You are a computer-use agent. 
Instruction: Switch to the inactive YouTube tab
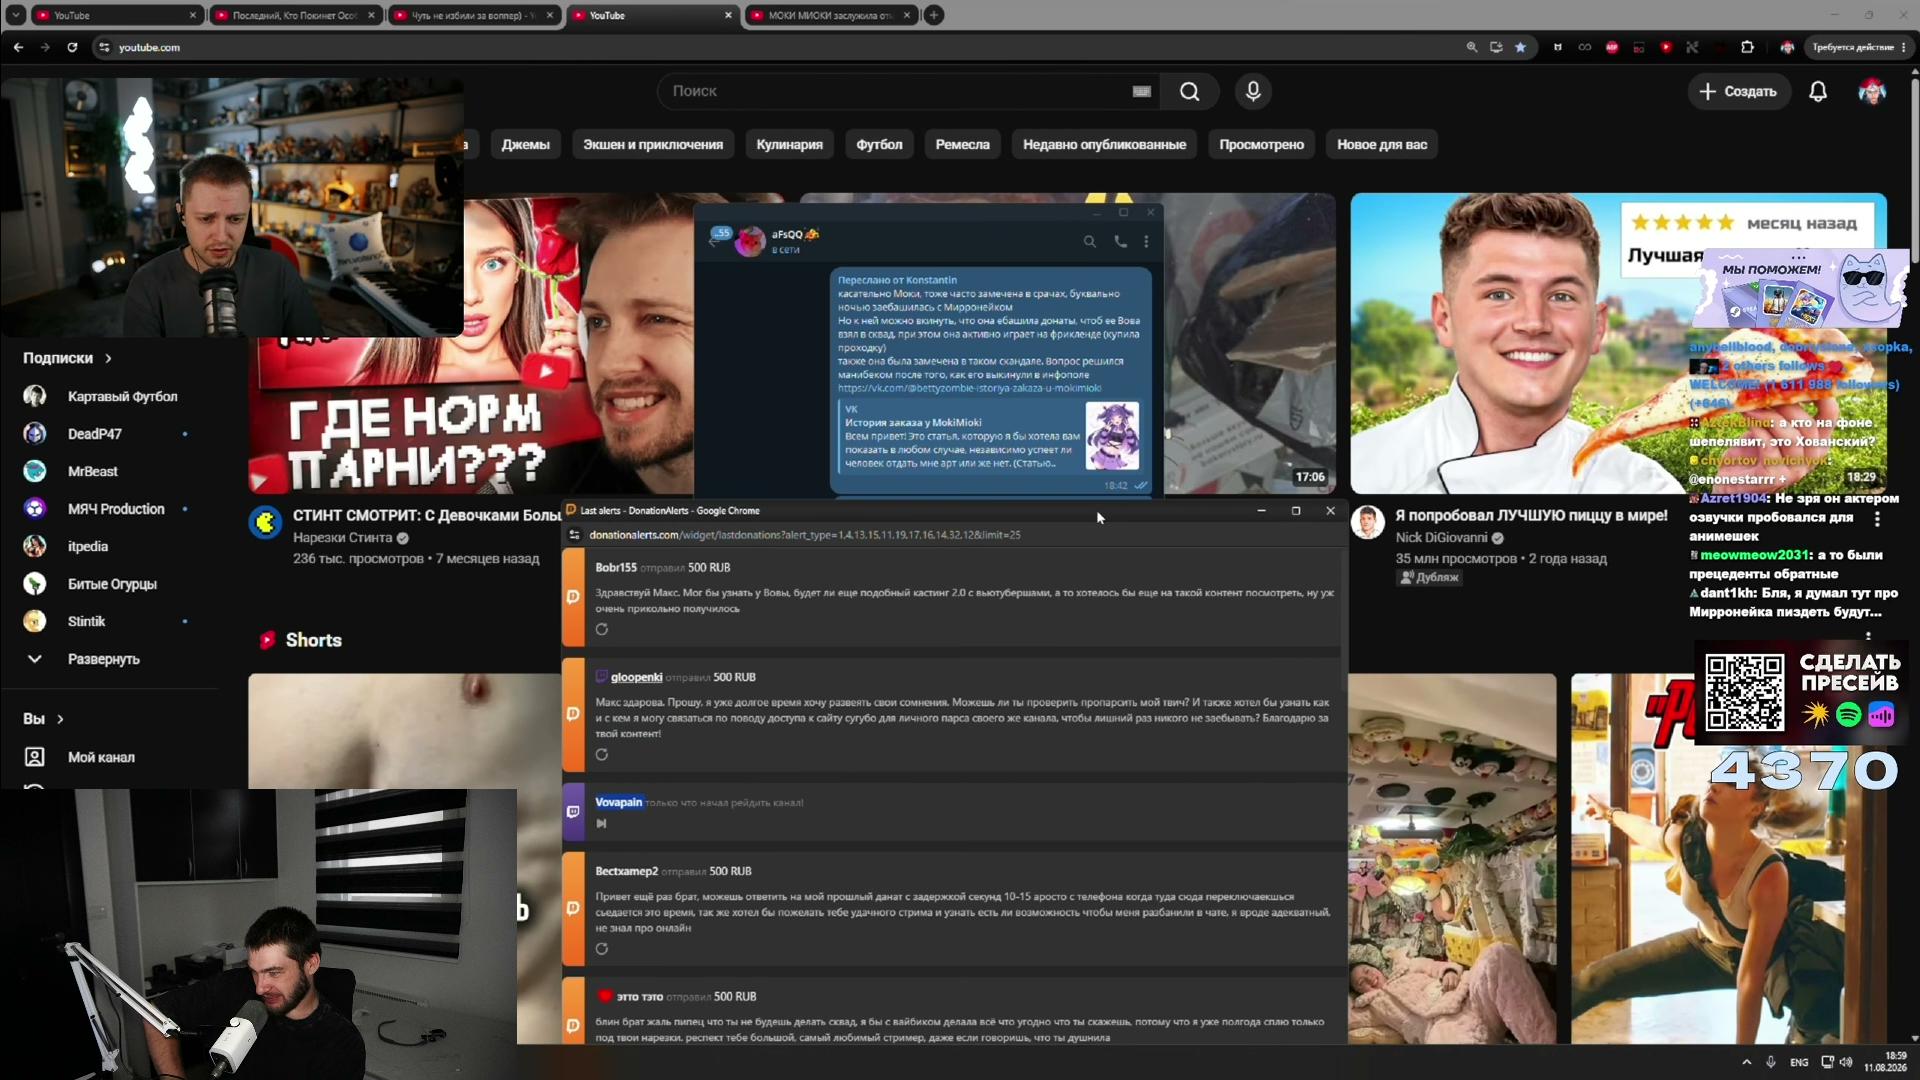(x=115, y=15)
